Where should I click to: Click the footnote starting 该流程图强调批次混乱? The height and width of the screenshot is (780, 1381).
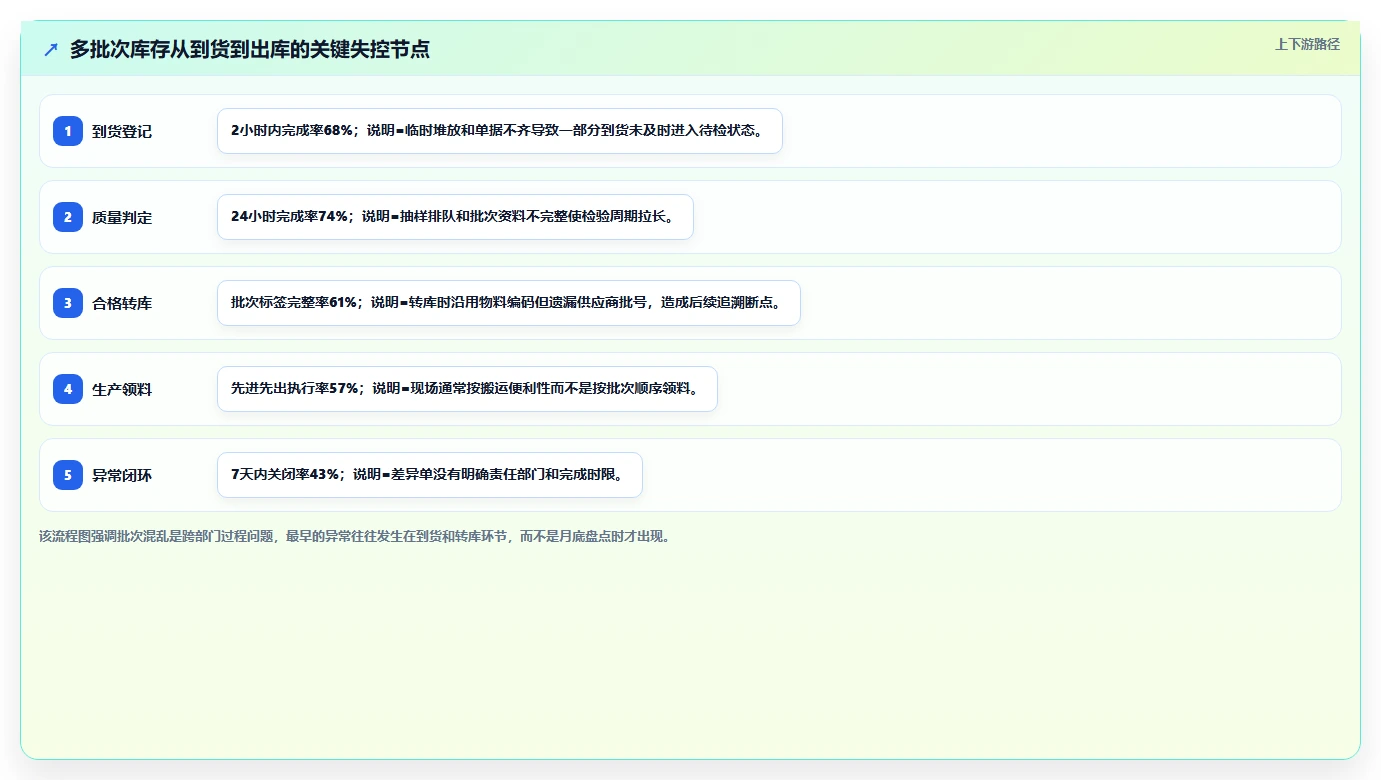pyautogui.click(x=354, y=536)
